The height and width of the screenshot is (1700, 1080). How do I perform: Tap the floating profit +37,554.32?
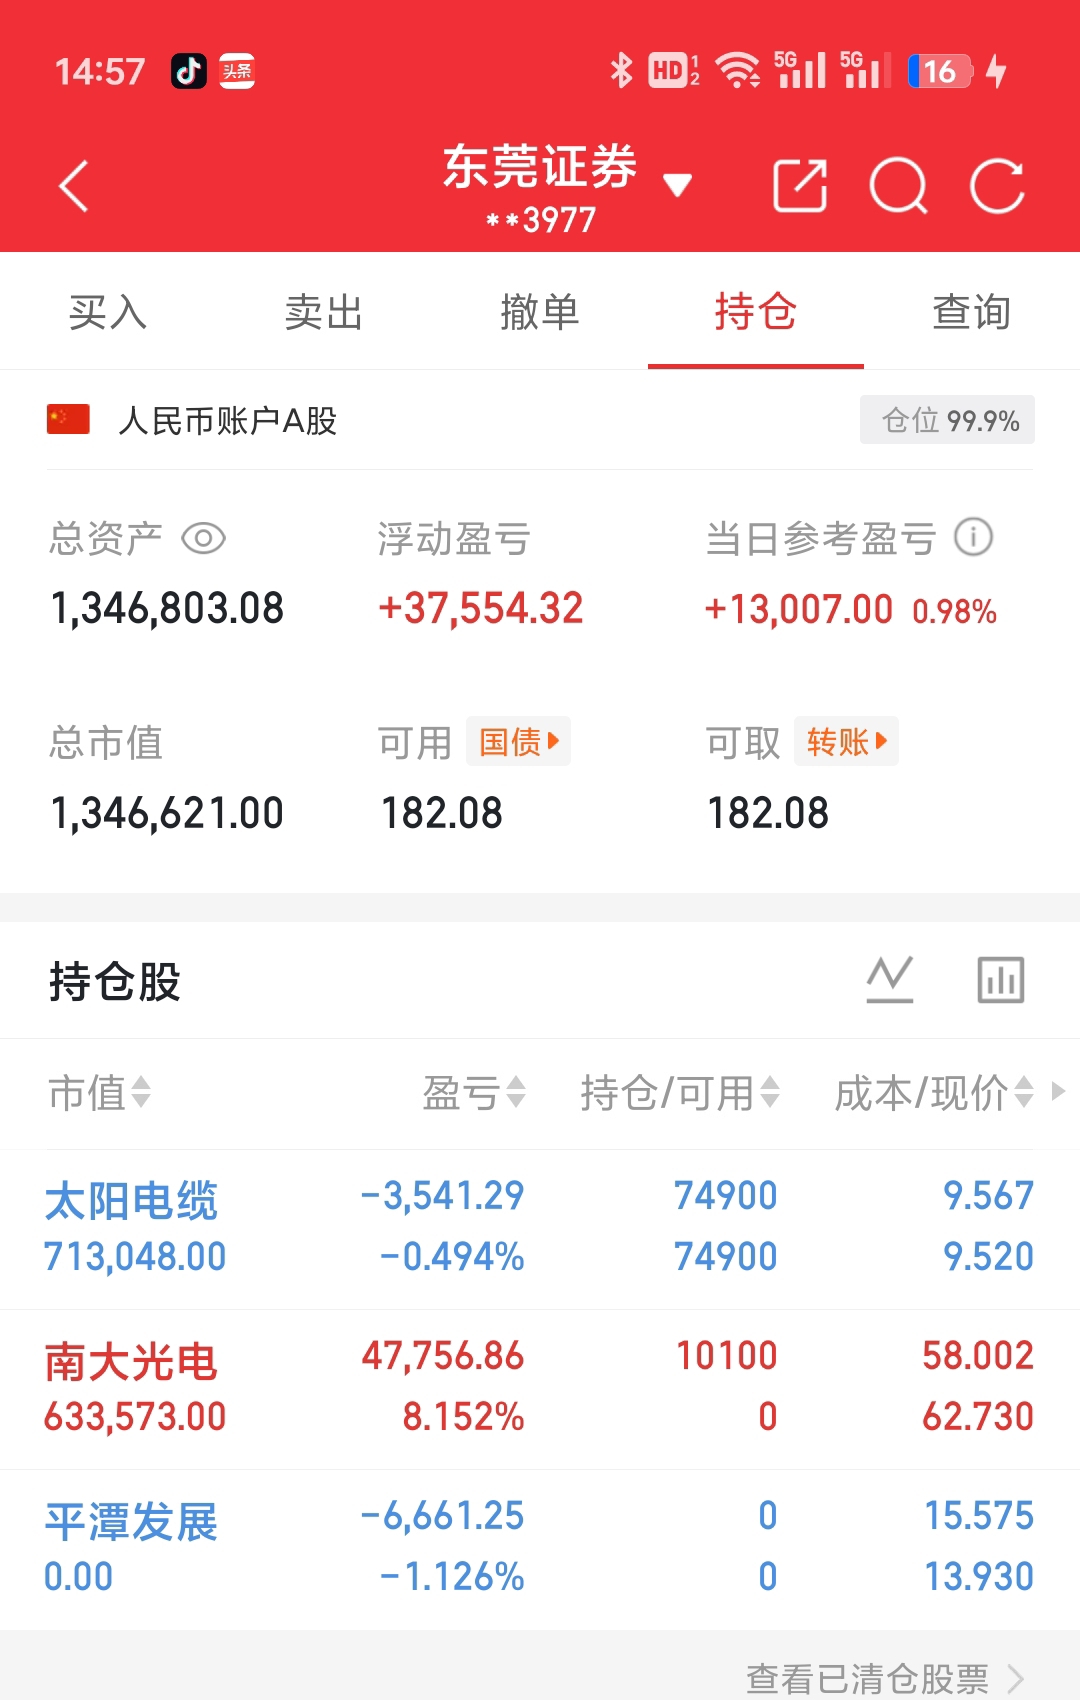480,609
